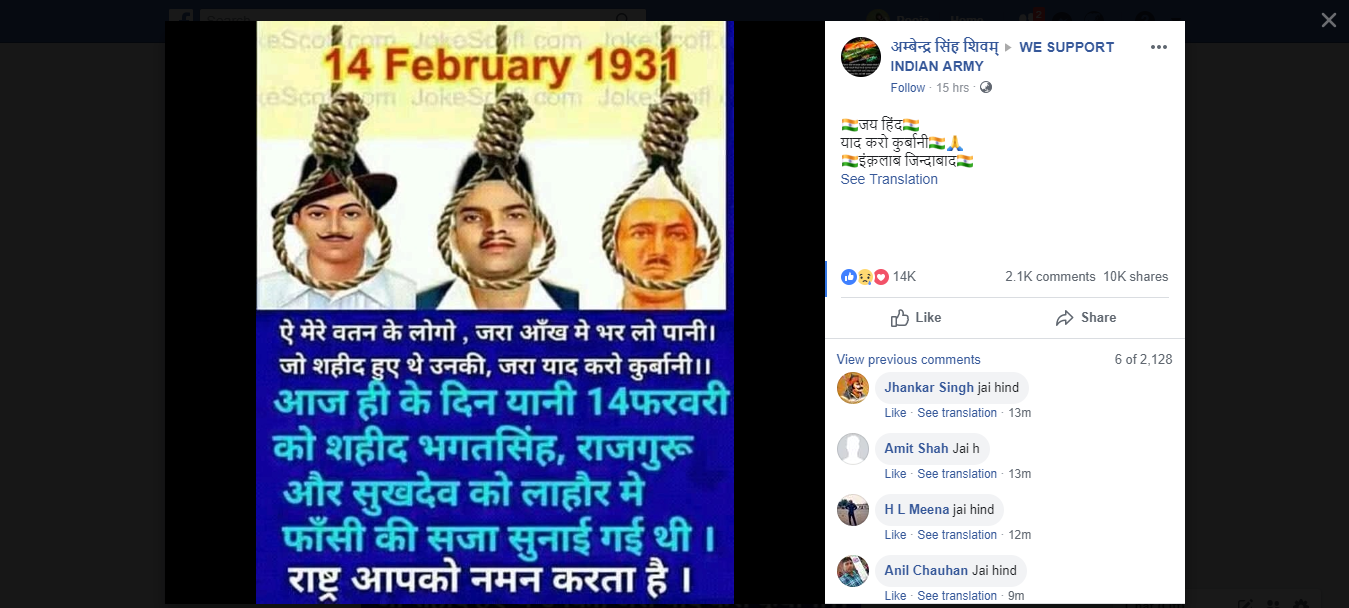The image size is (1349, 608).
Task: Open See Translation for the post text
Action: [889, 180]
